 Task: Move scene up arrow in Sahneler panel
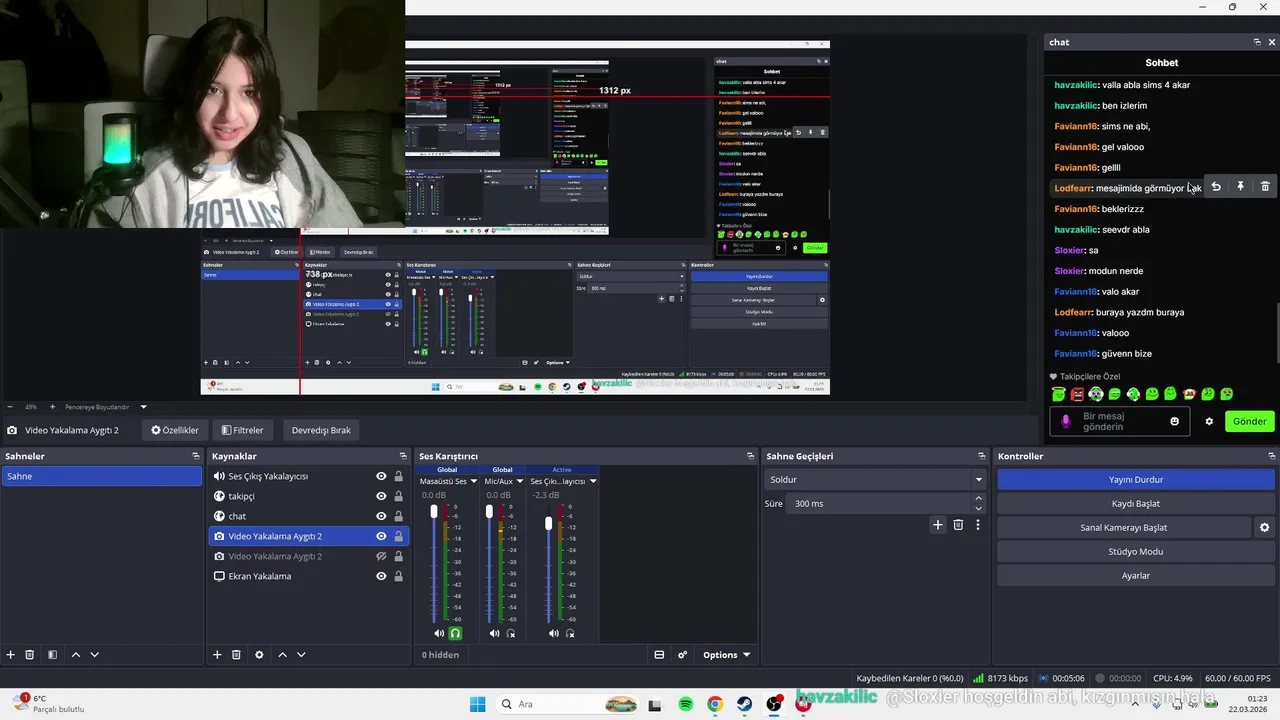(x=76, y=655)
